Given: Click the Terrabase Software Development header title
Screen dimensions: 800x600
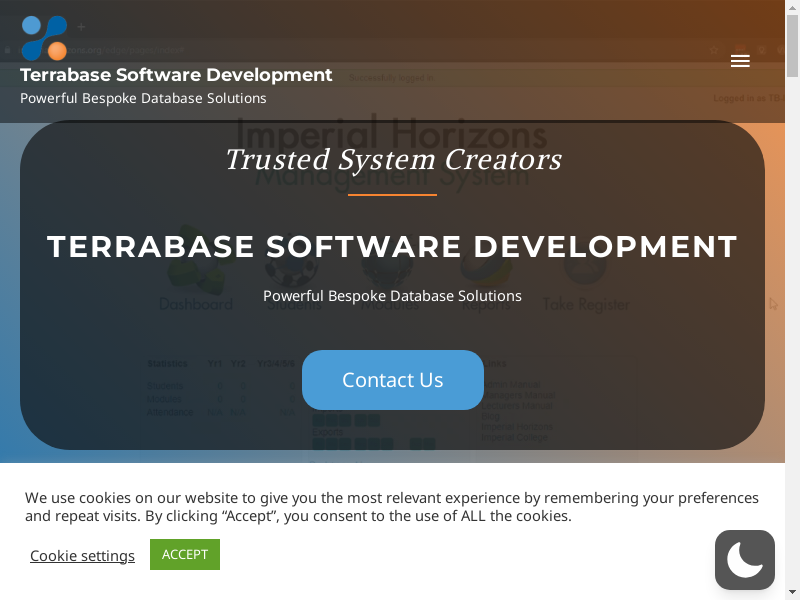Looking at the screenshot, I should [x=176, y=75].
